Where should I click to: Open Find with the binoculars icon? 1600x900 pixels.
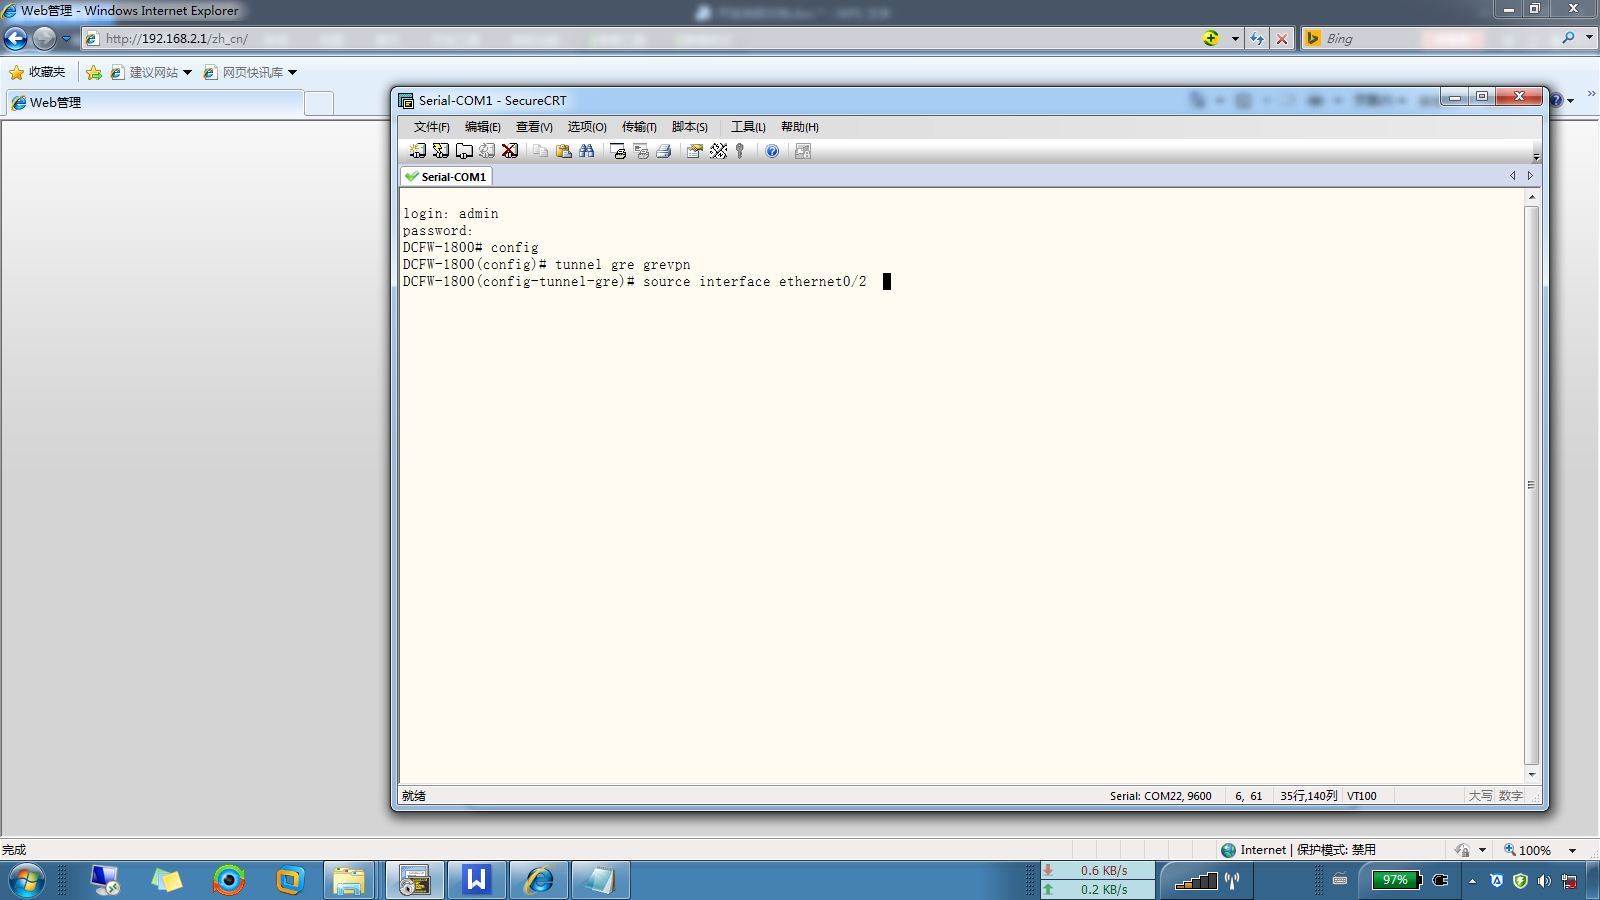pyautogui.click(x=587, y=151)
